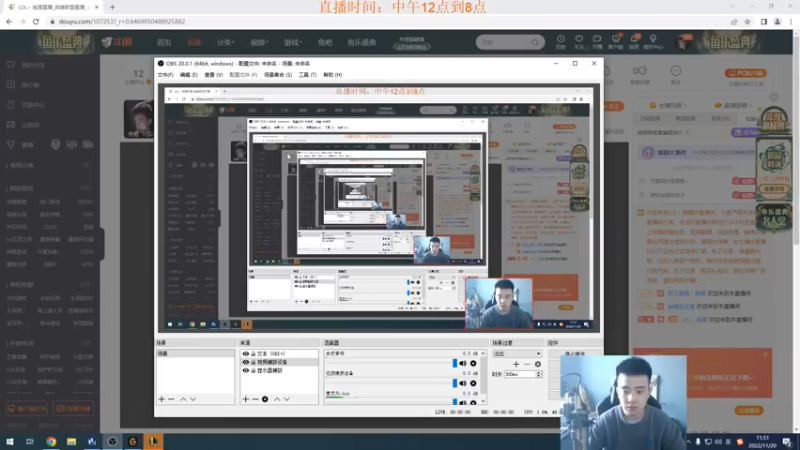Move source up in Sources panel
Screen dimensions: 800x450
click(277, 399)
